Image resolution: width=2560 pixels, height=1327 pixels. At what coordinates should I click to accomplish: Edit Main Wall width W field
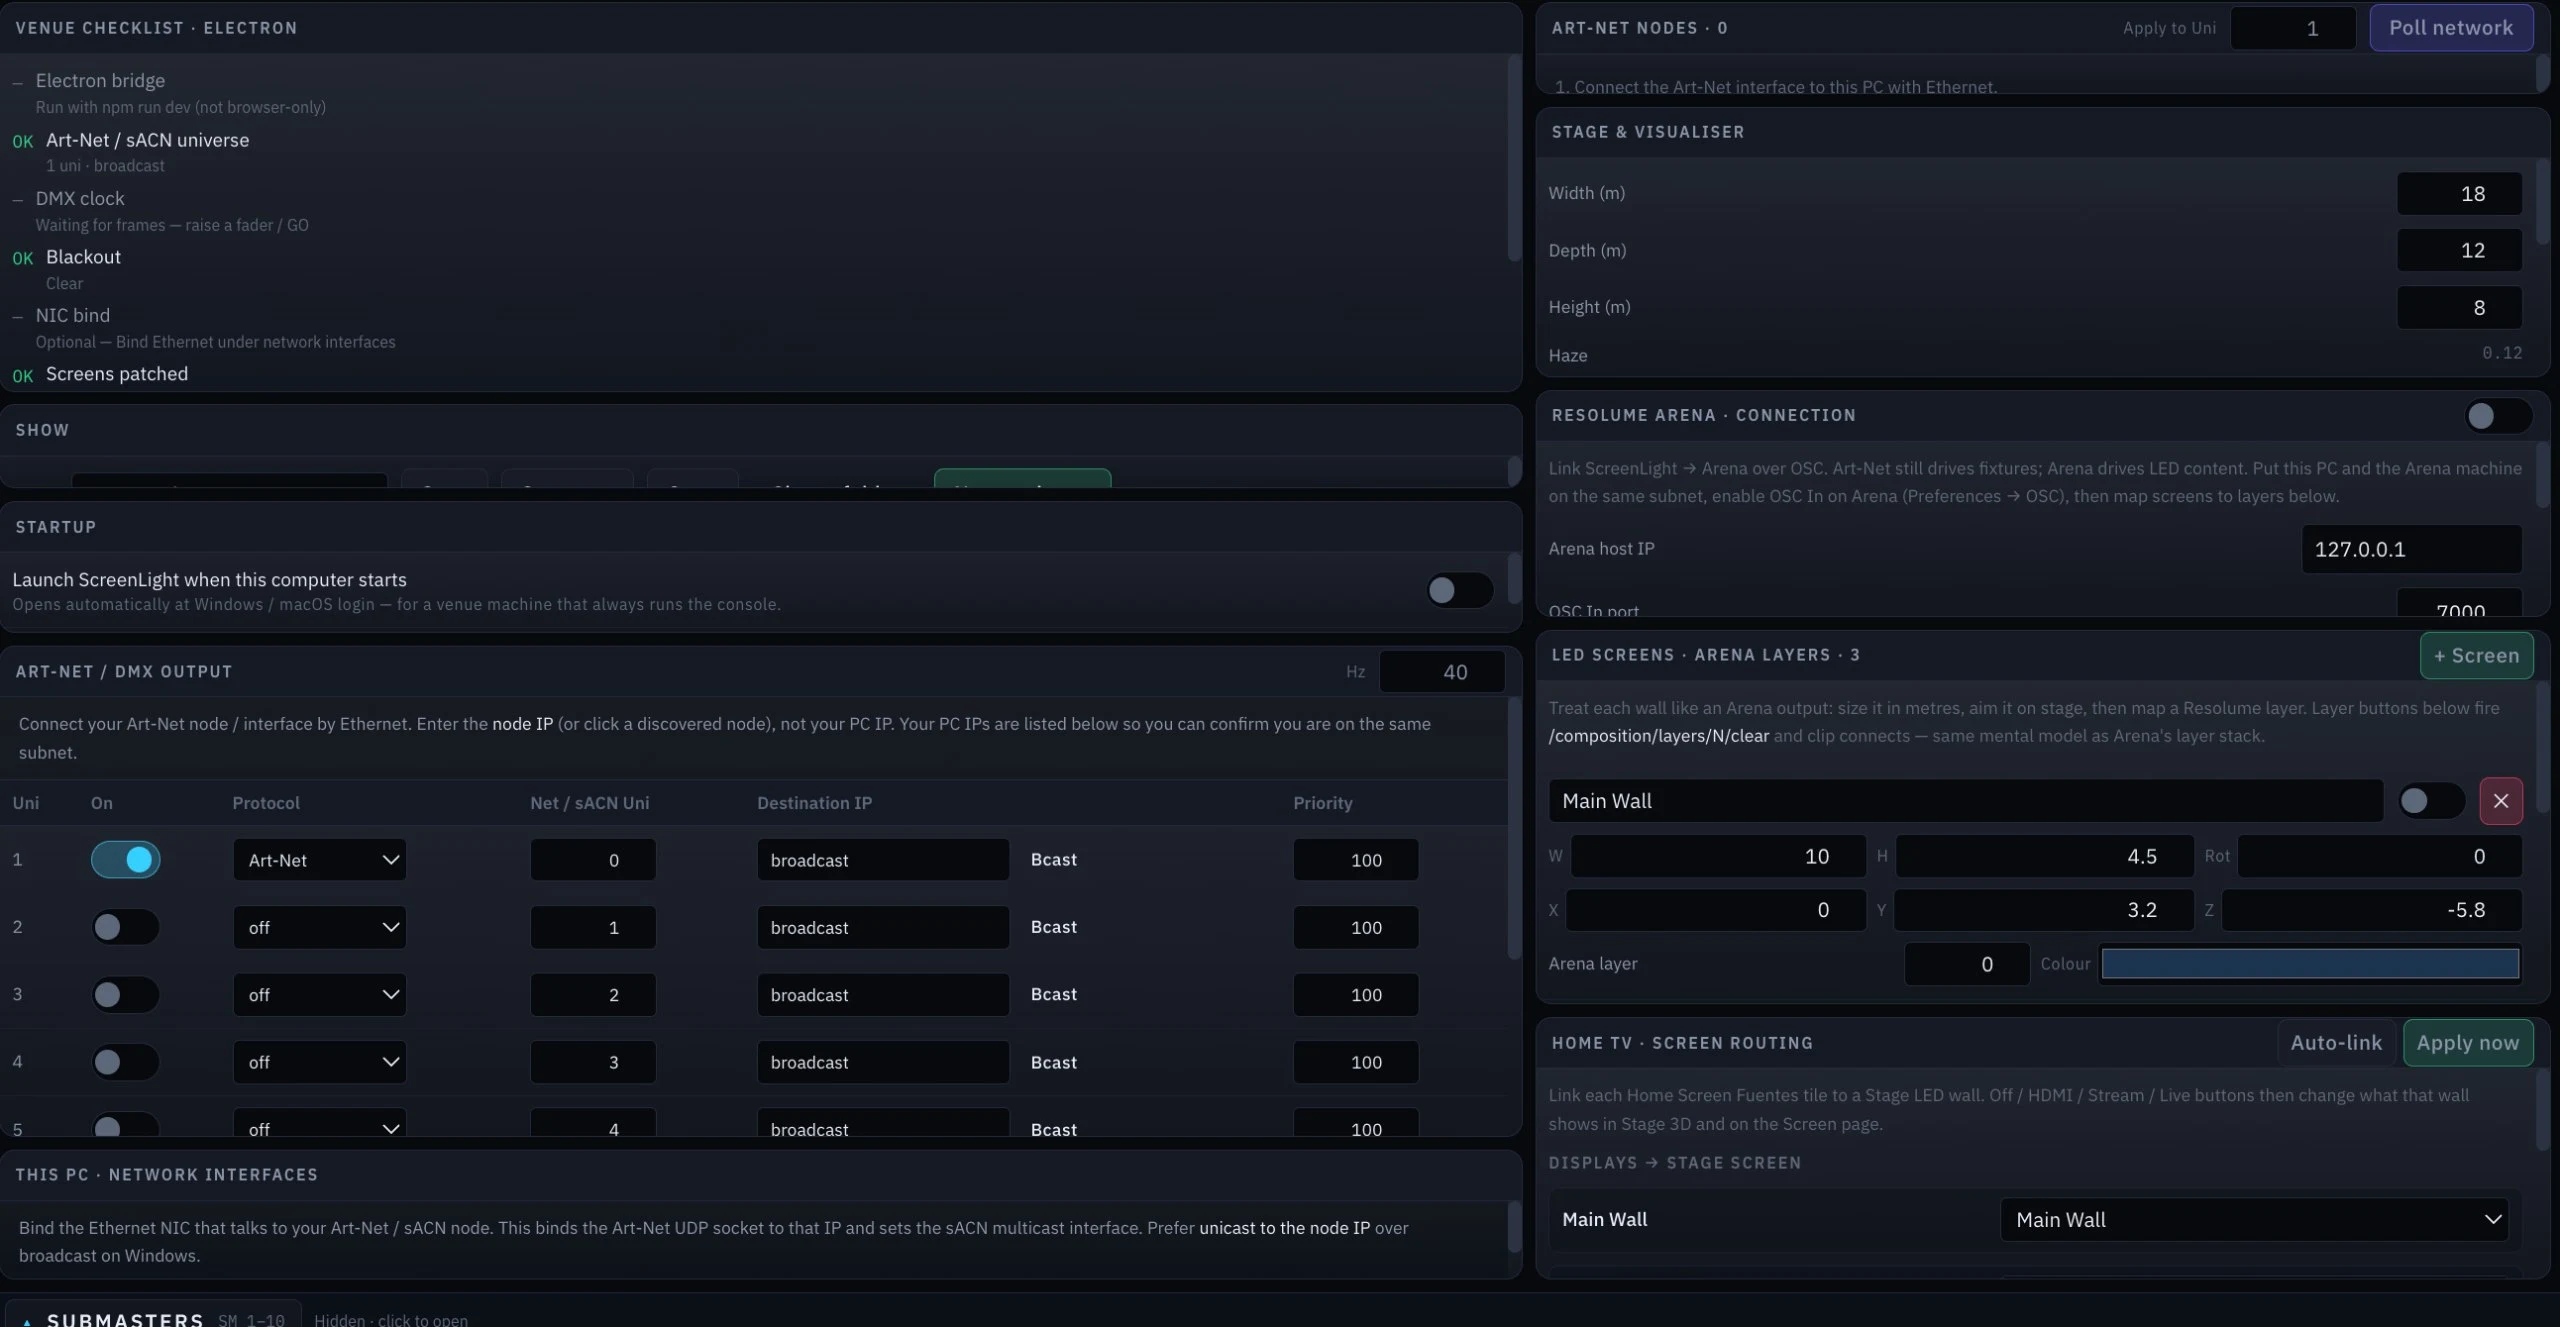pos(1718,857)
